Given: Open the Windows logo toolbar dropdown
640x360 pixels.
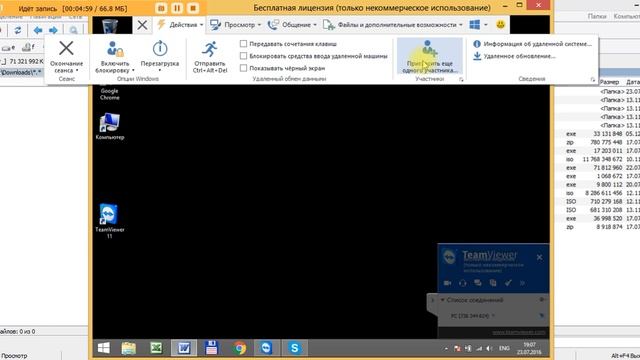Looking at the screenshot, I should [479, 25].
